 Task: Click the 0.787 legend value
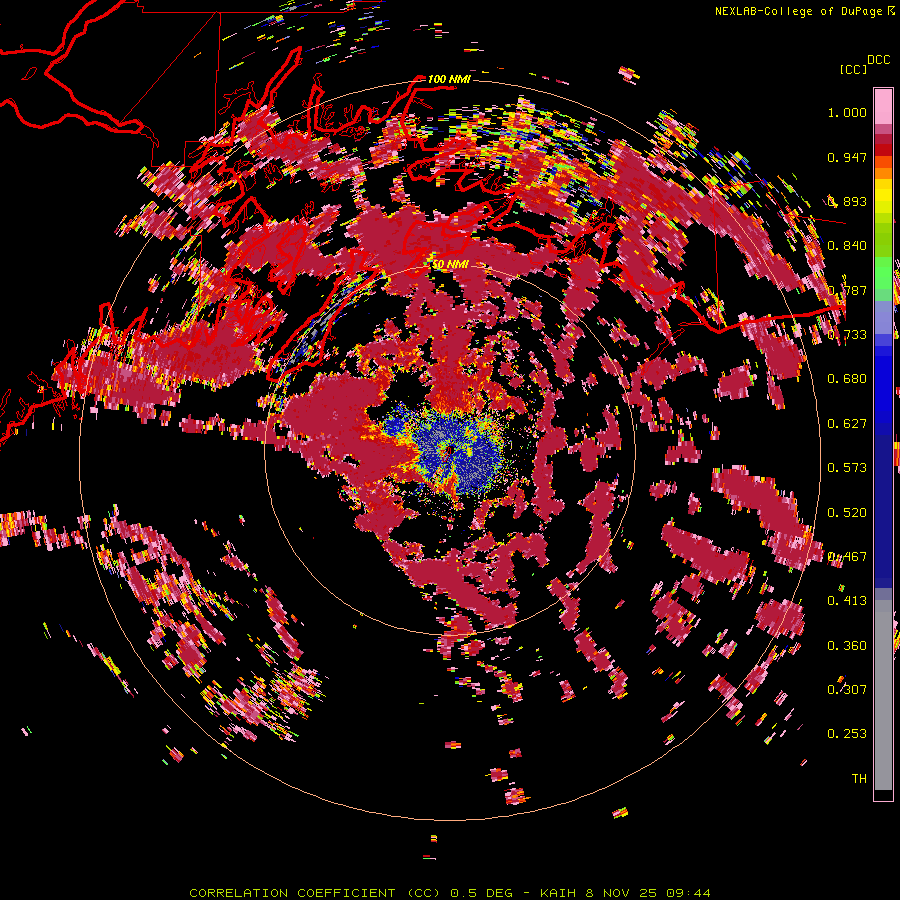(847, 290)
